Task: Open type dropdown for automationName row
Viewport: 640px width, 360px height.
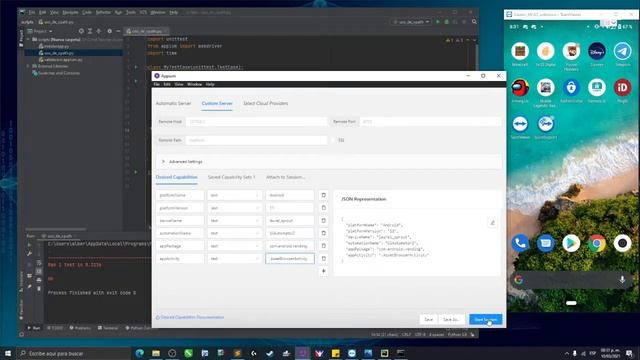Action: point(234,233)
